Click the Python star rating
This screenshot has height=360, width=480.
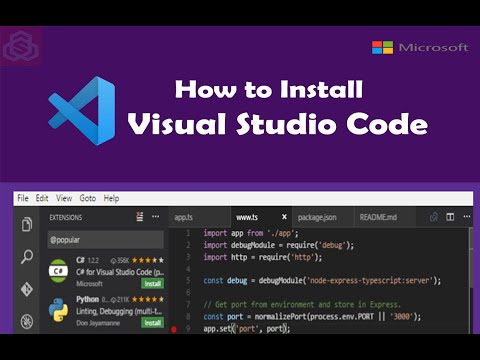coord(148,299)
